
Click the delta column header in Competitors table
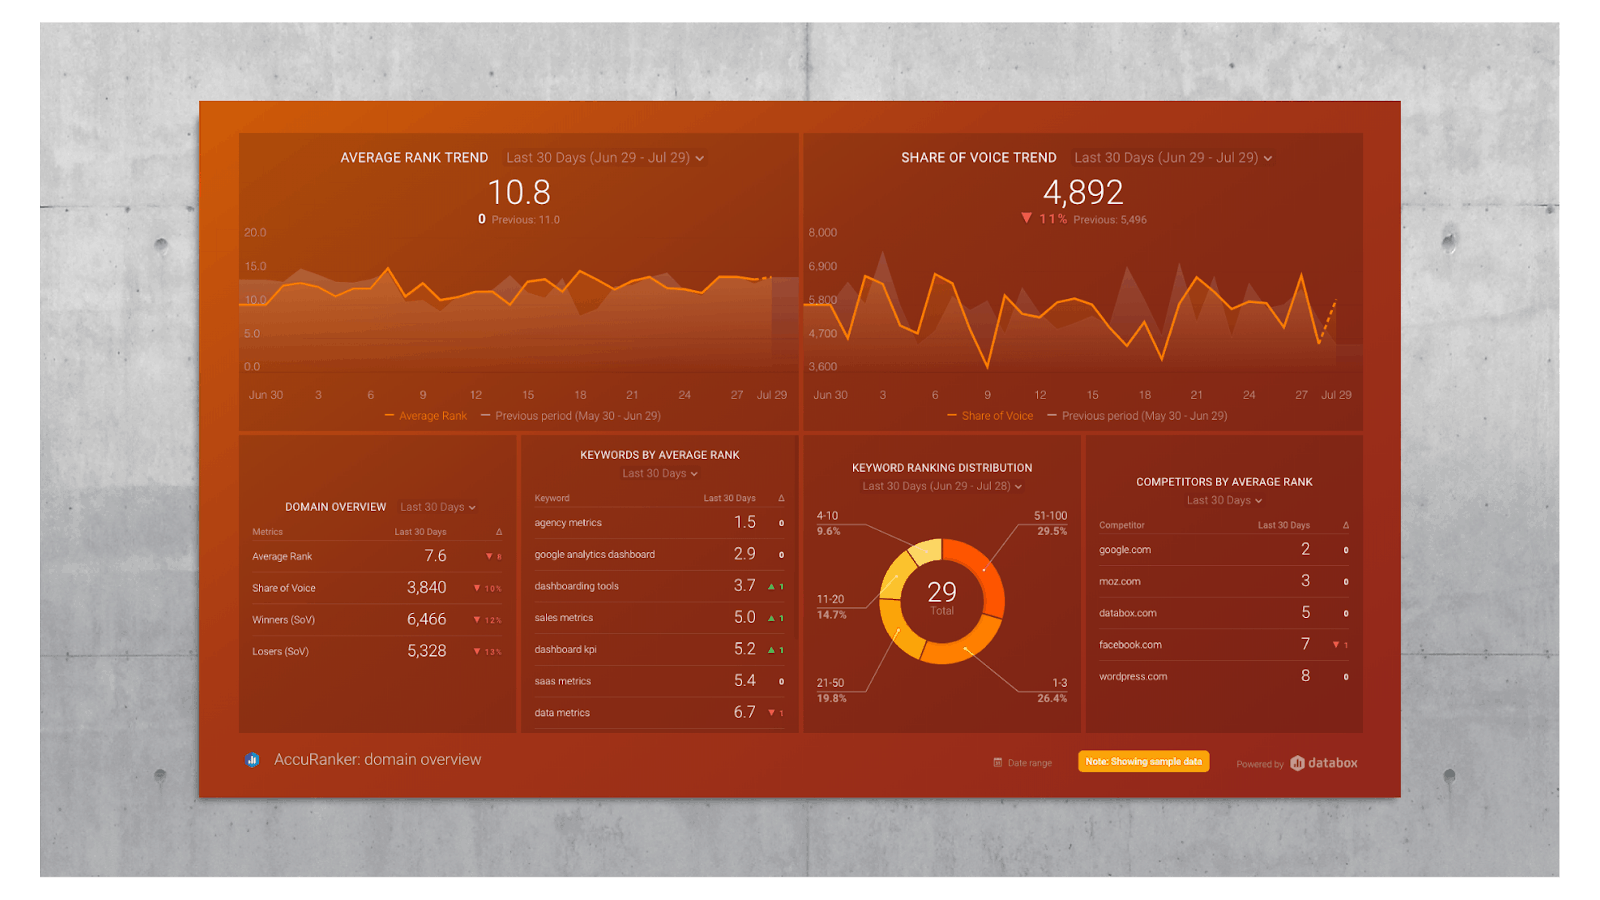(1346, 525)
